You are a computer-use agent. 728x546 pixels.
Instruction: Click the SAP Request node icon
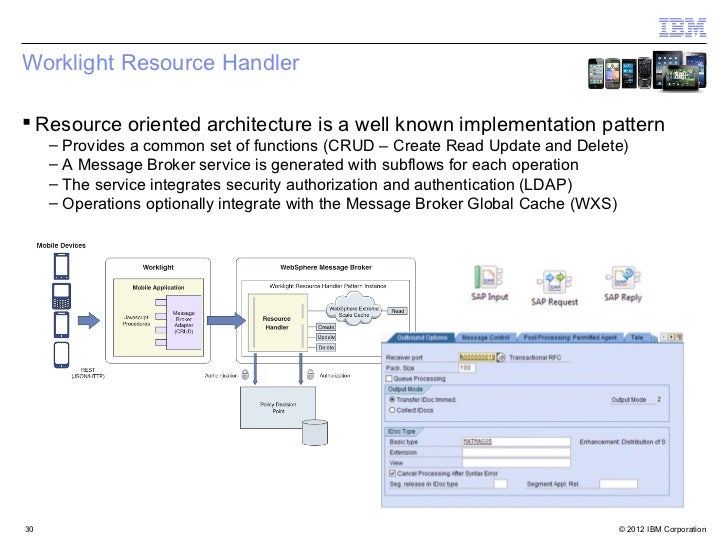(x=554, y=281)
